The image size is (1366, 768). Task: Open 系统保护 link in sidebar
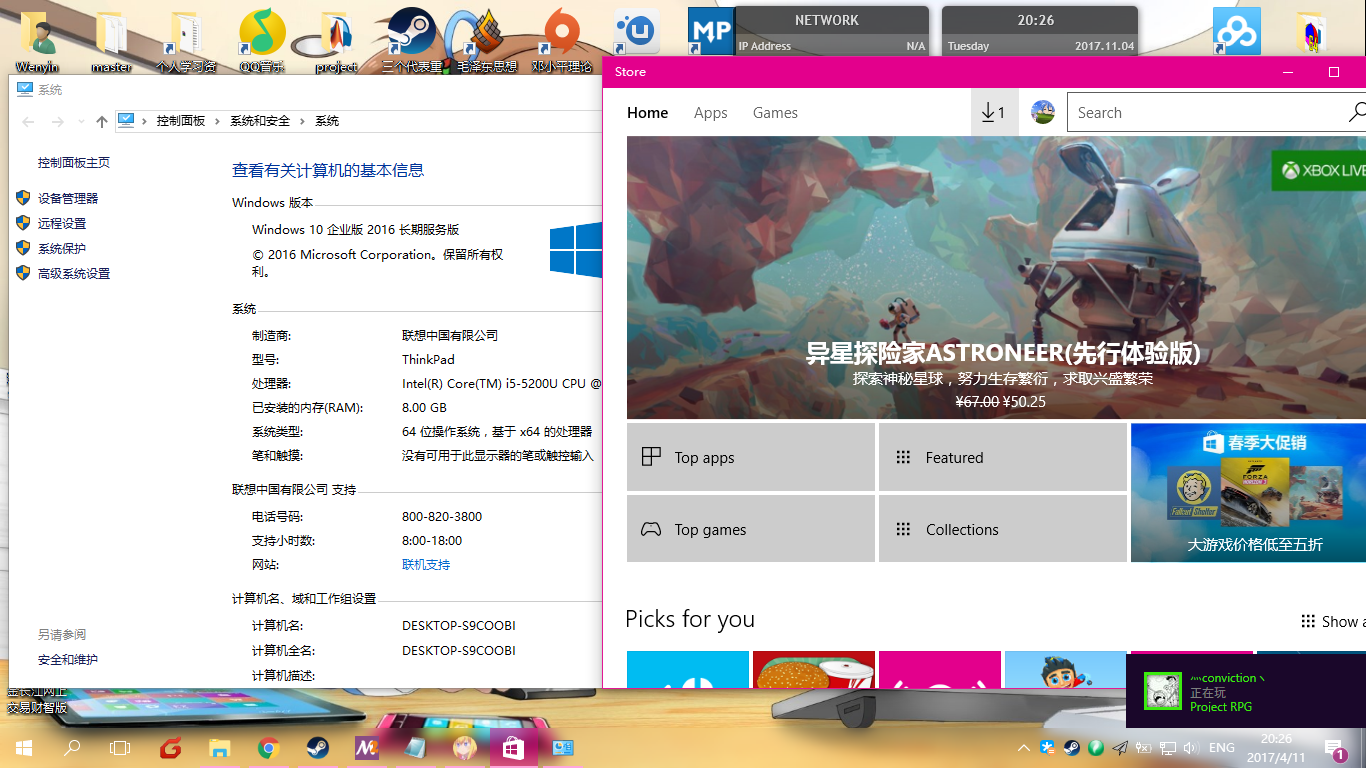(x=62, y=249)
